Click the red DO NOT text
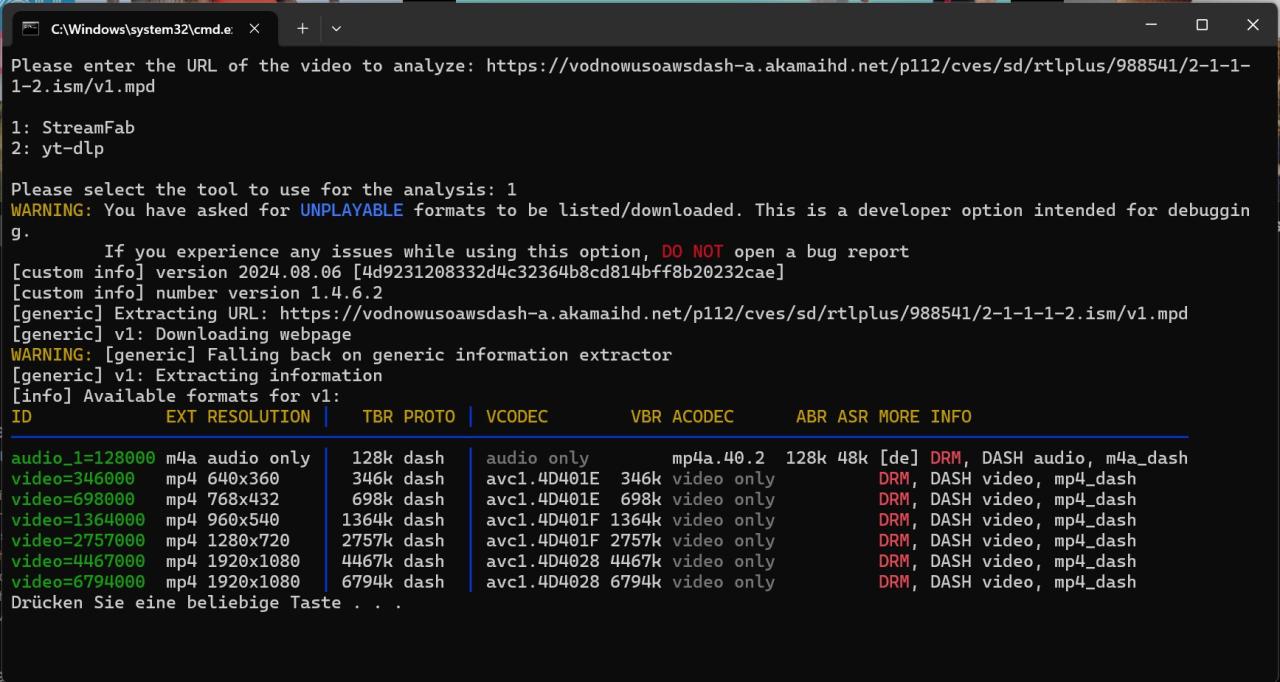The width and height of the screenshot is (1280, 682). click(692, 252)
